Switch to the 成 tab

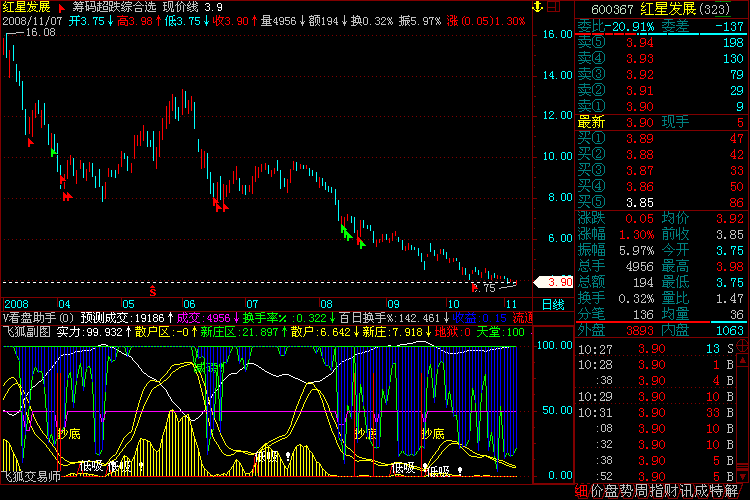click(x=701, y=491)
